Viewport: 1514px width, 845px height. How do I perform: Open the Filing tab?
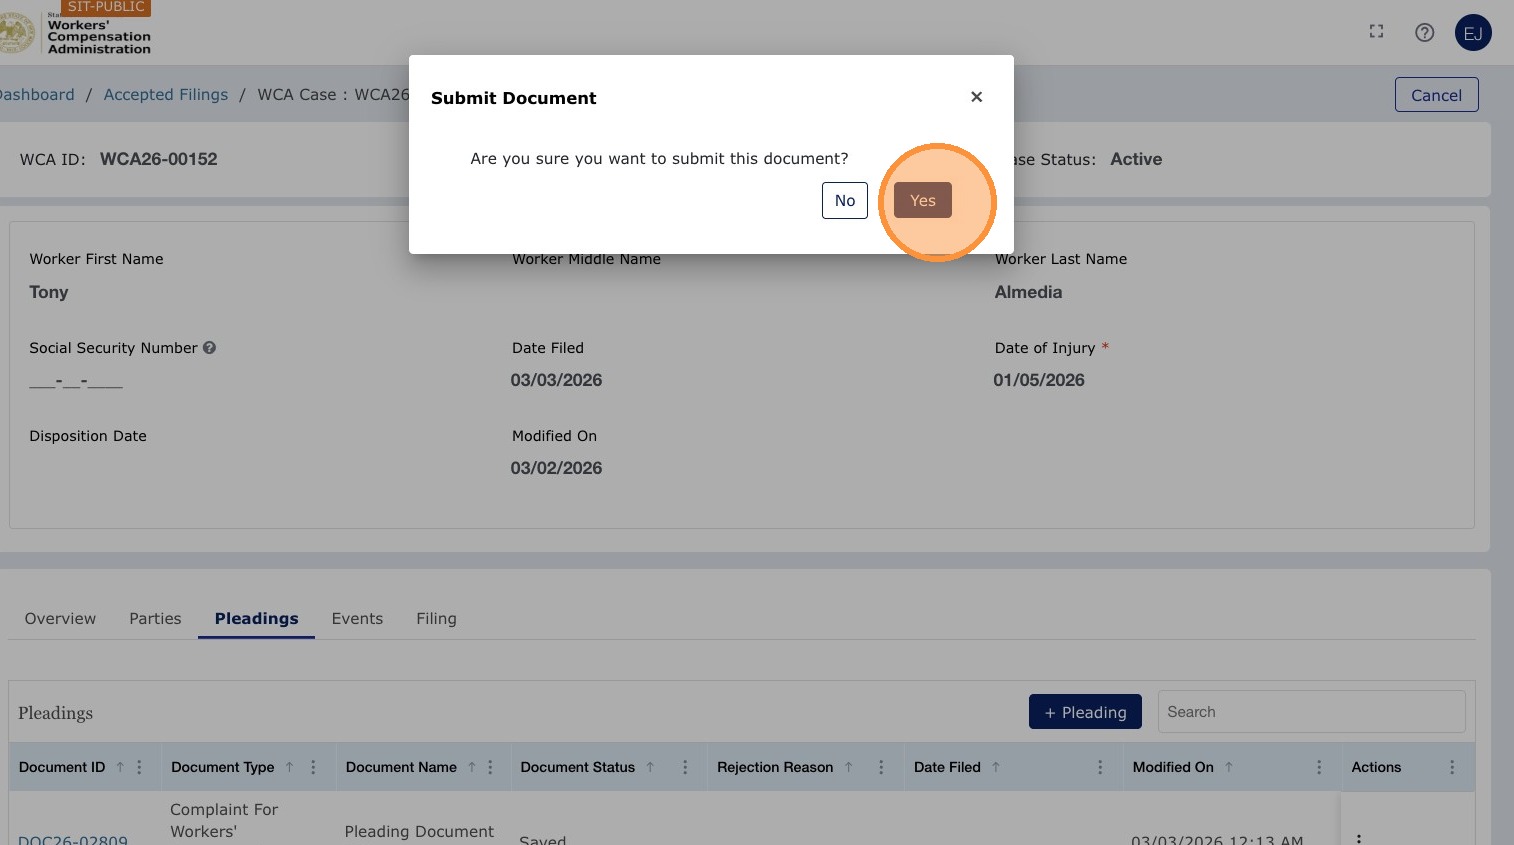[436, 618]
